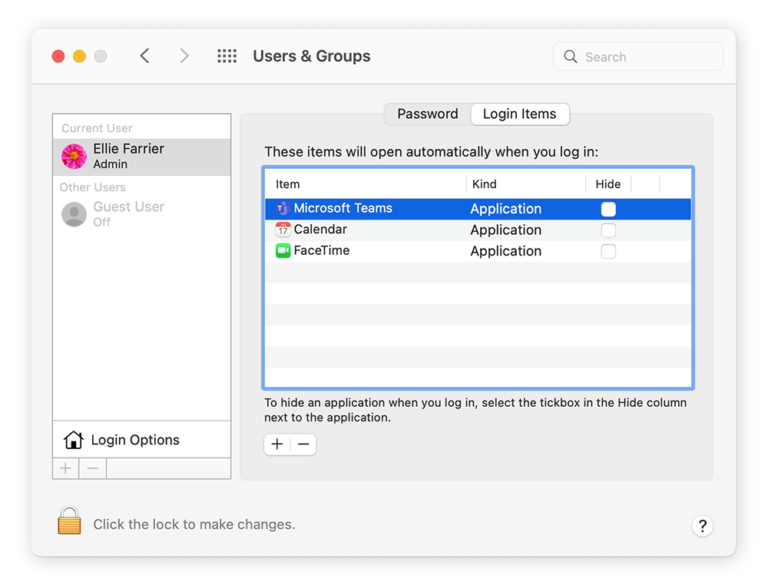
Task: Focus the Search field
Action: [x=638, y=56]
